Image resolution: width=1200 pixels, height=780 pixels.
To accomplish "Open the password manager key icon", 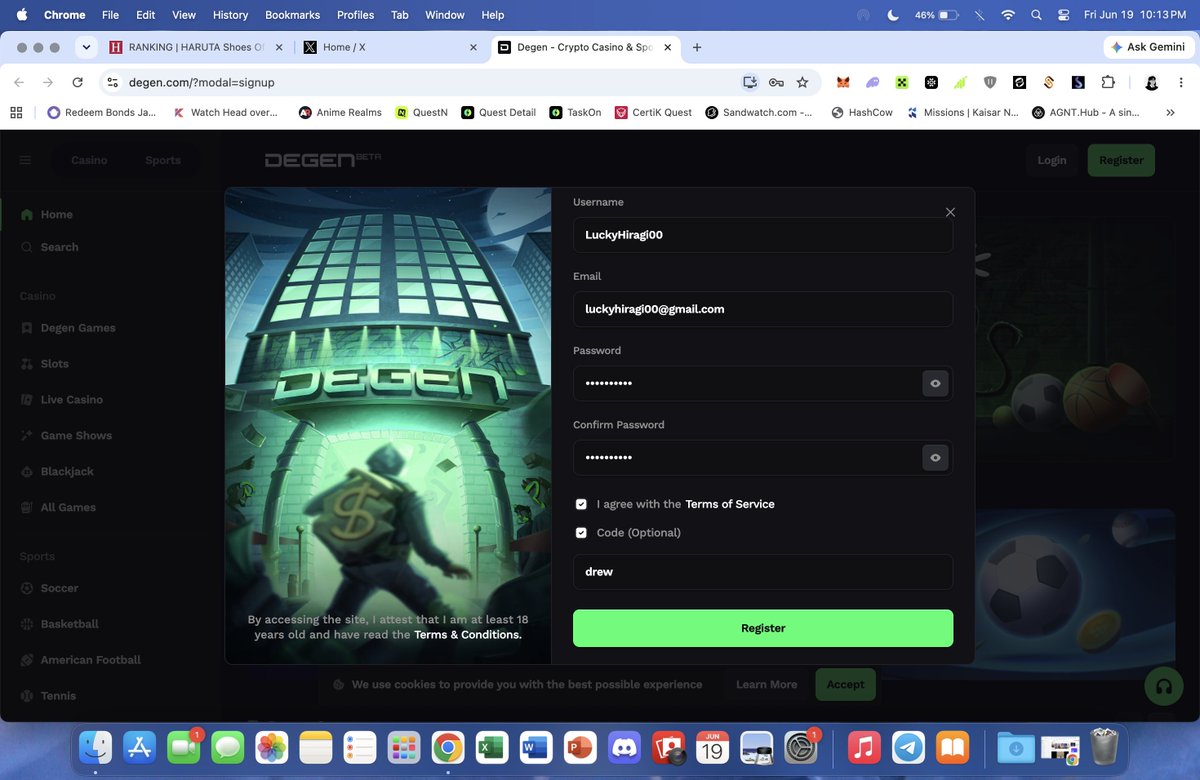I will [x=776, y=82].
